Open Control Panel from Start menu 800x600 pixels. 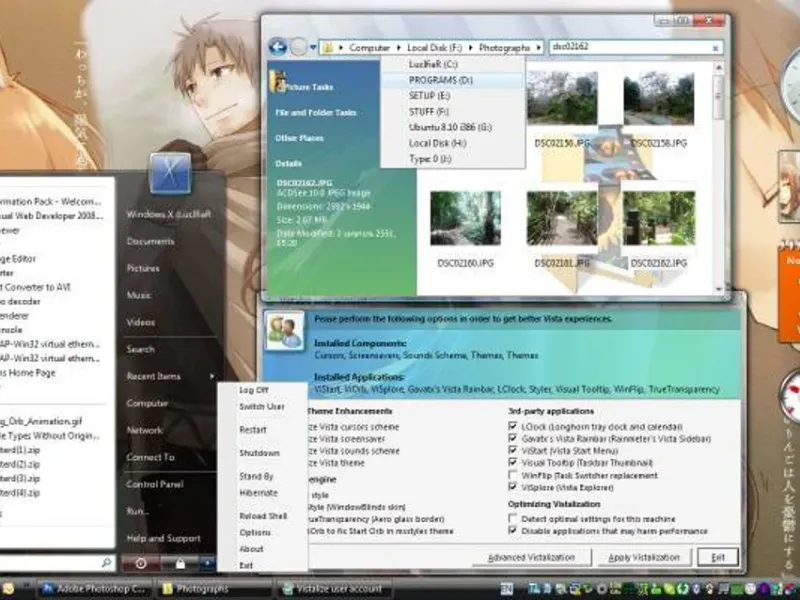155,484
